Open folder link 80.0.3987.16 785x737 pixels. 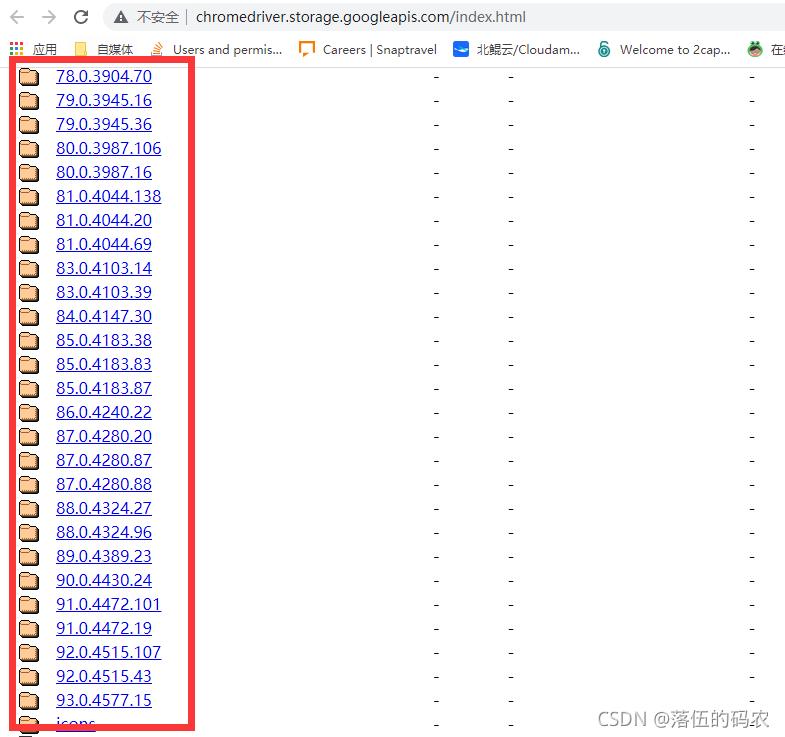(x=104, y=172)
